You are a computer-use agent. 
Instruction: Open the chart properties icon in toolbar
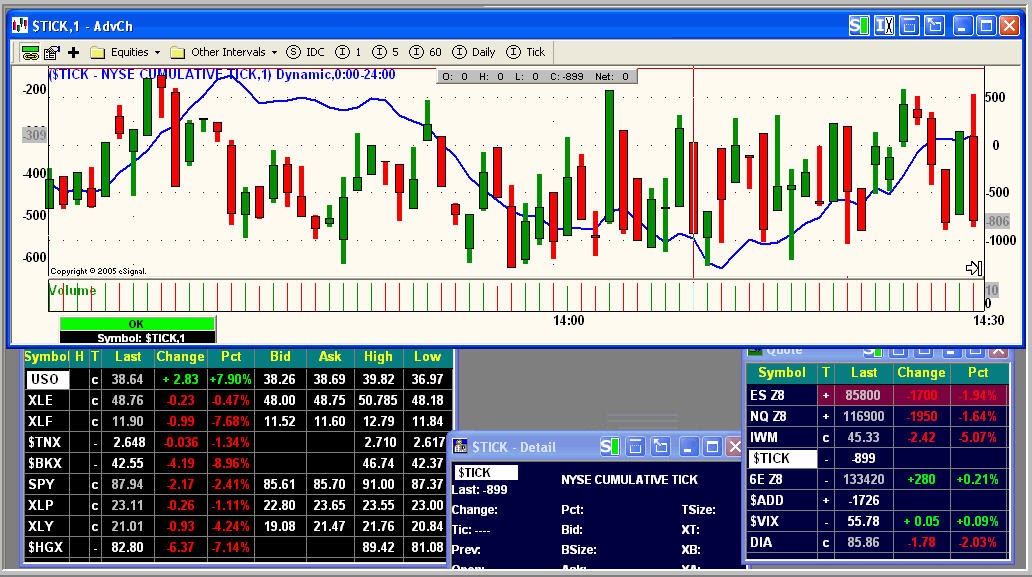(52, 53)
